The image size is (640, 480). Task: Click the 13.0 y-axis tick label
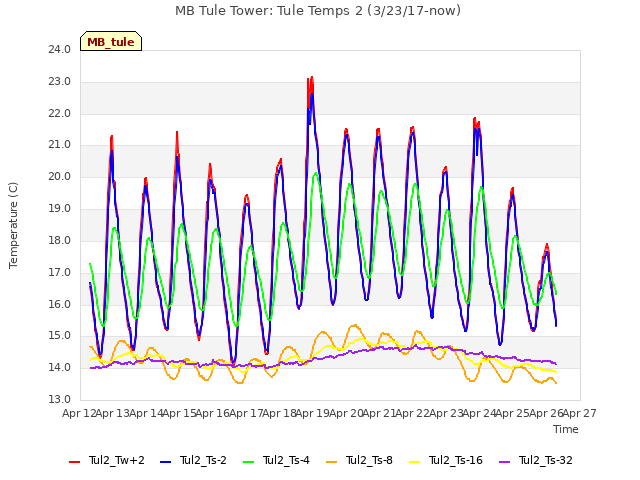pos(60,399)
